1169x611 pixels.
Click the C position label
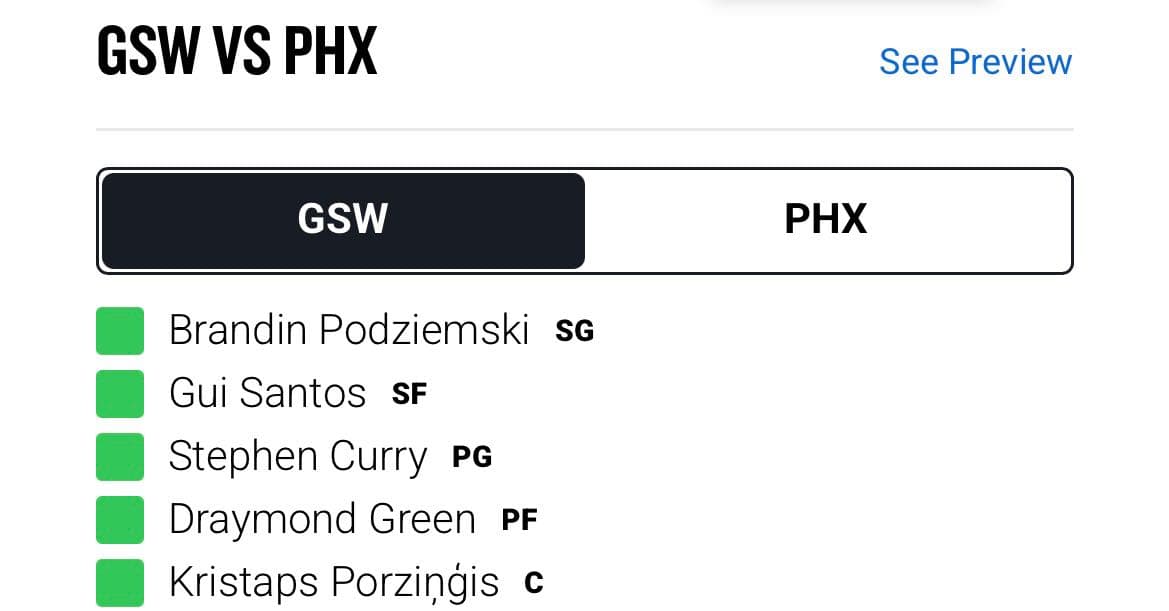[534, 583]
